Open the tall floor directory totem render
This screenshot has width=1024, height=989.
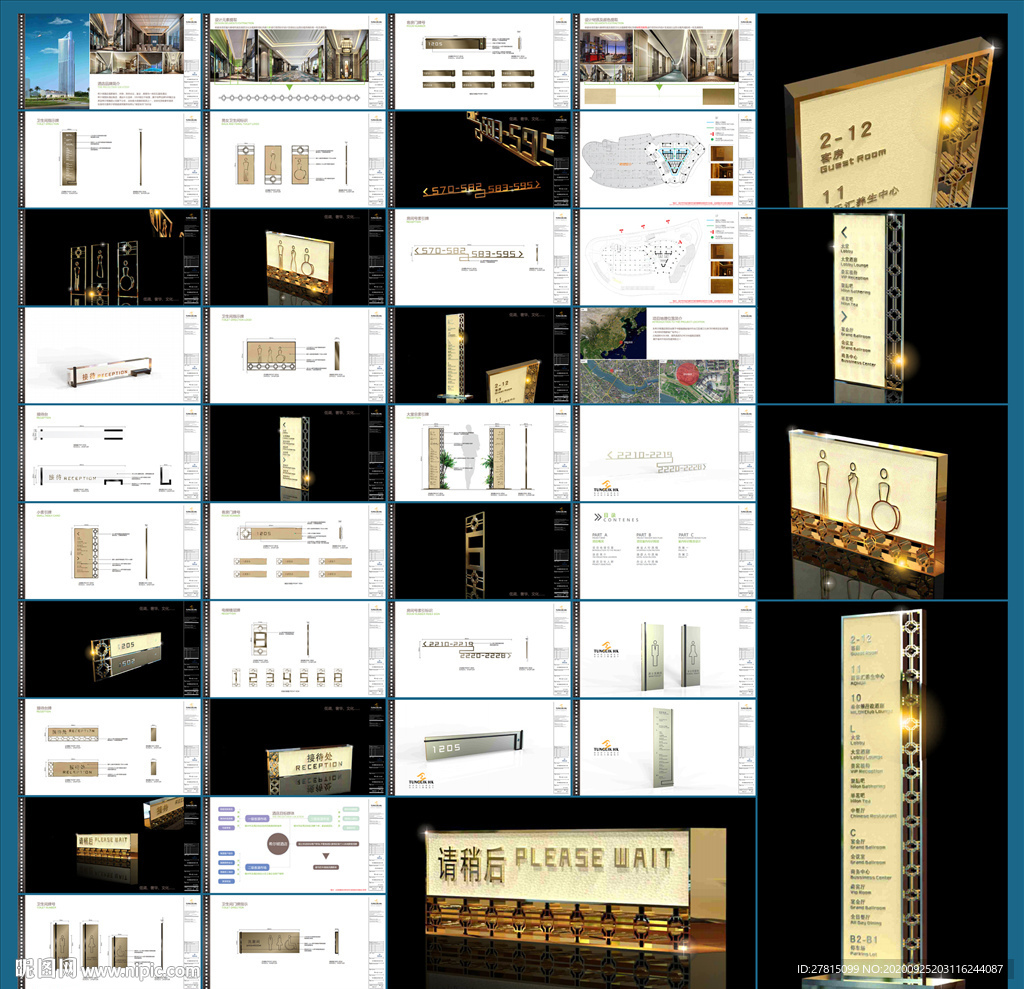(x=882, y=794)
